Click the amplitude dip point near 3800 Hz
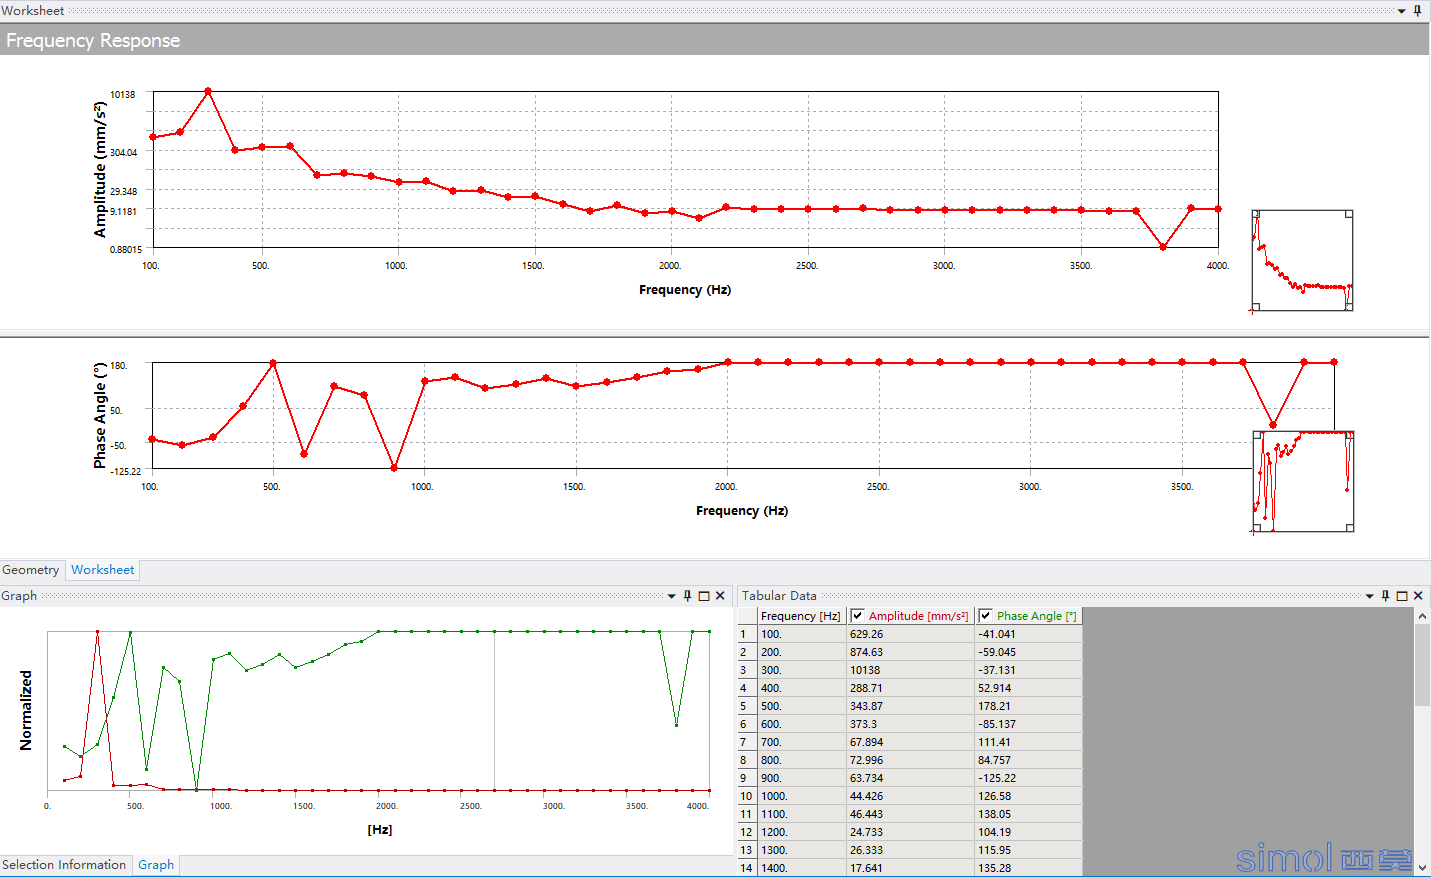Image resolution: width=1431 pixels, height=877 pixels. [x=1163, y=246]
